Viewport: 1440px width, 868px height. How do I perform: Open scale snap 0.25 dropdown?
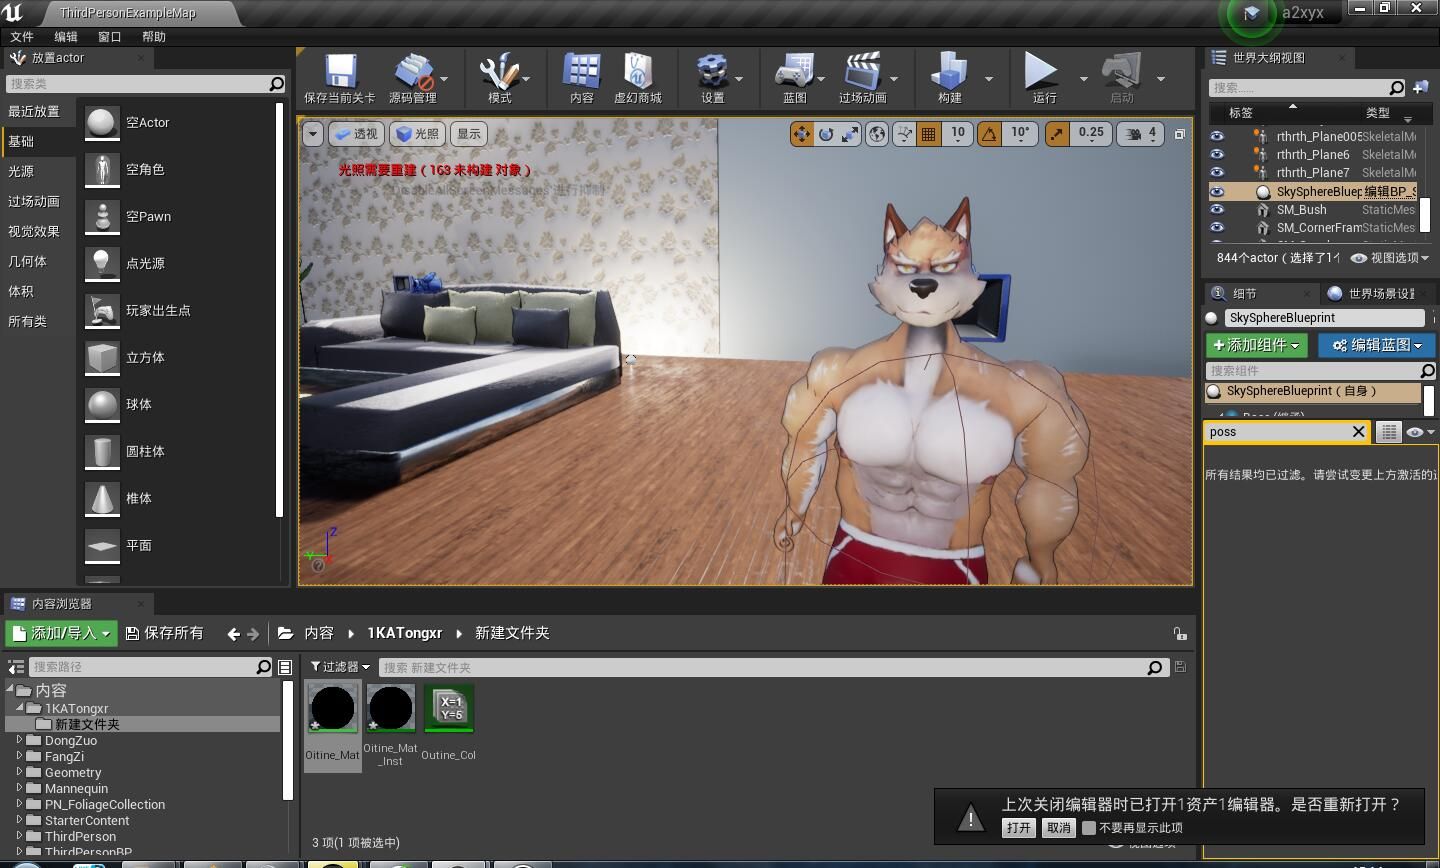click(x=1091, y=134)
